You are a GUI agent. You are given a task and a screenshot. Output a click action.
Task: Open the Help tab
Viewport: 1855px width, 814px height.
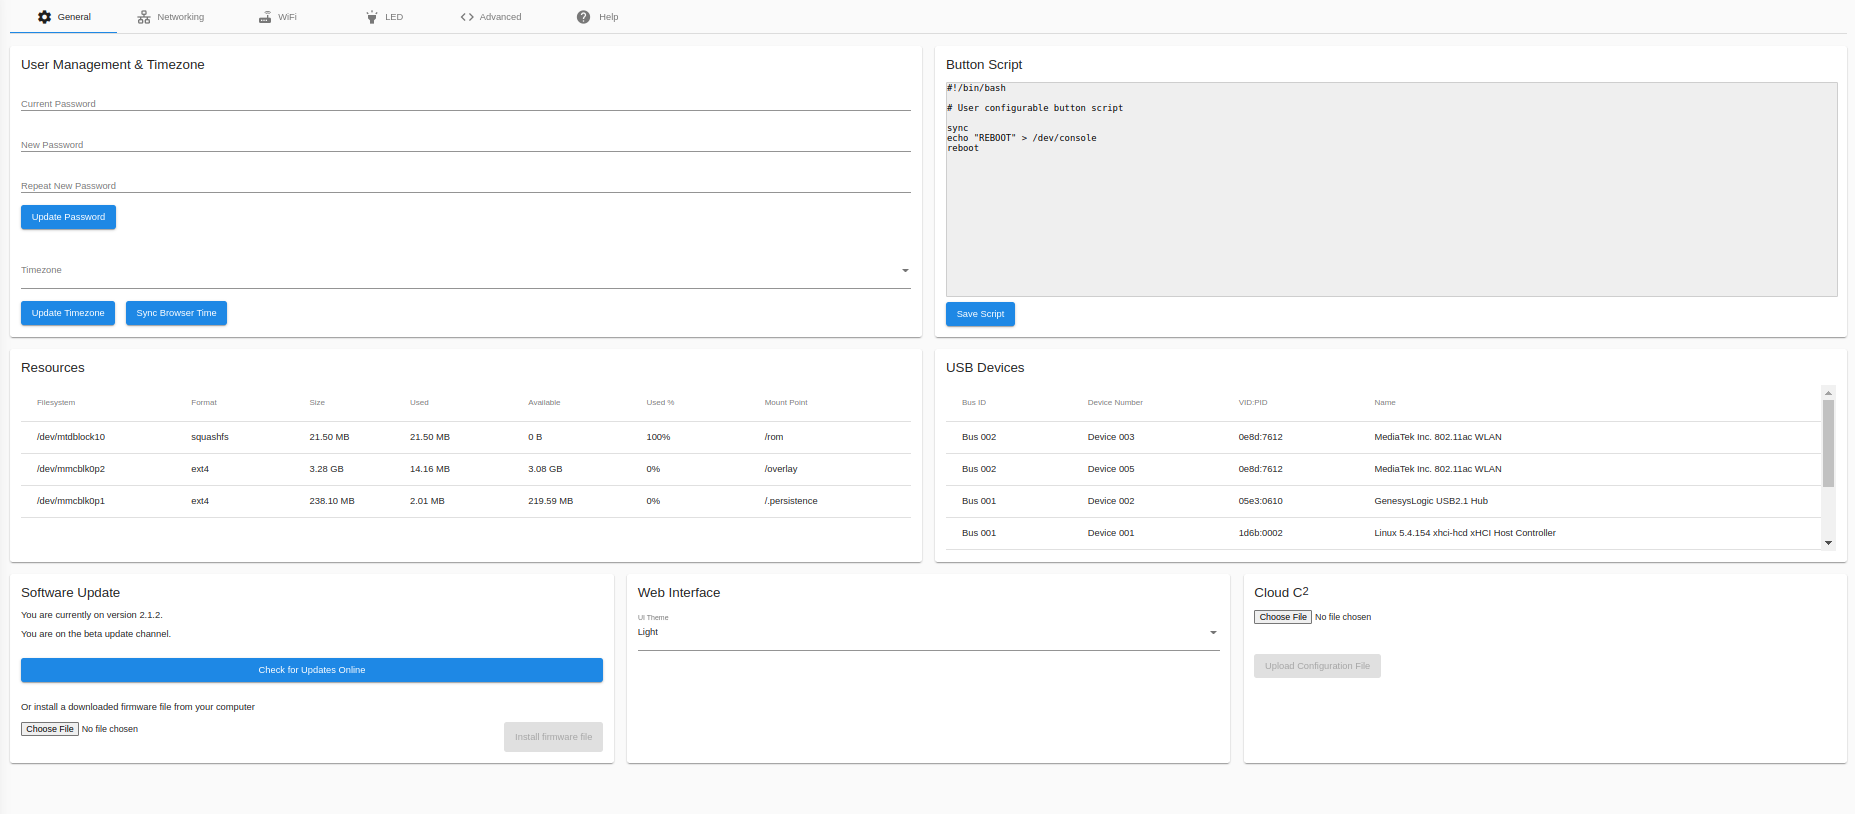598,17
